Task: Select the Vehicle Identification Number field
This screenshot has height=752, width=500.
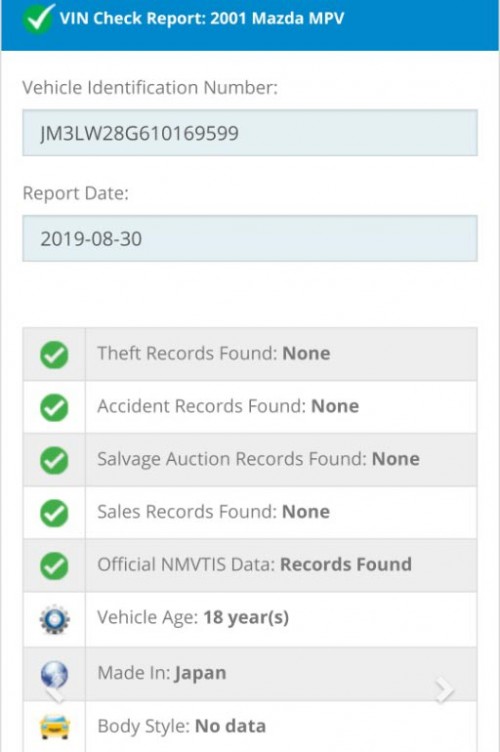Action: 250,133
